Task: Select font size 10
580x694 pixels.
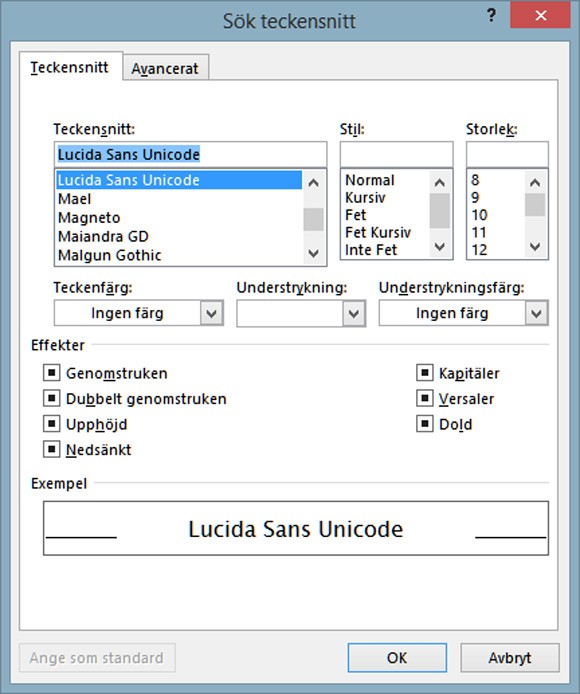Action: (496, 215)
